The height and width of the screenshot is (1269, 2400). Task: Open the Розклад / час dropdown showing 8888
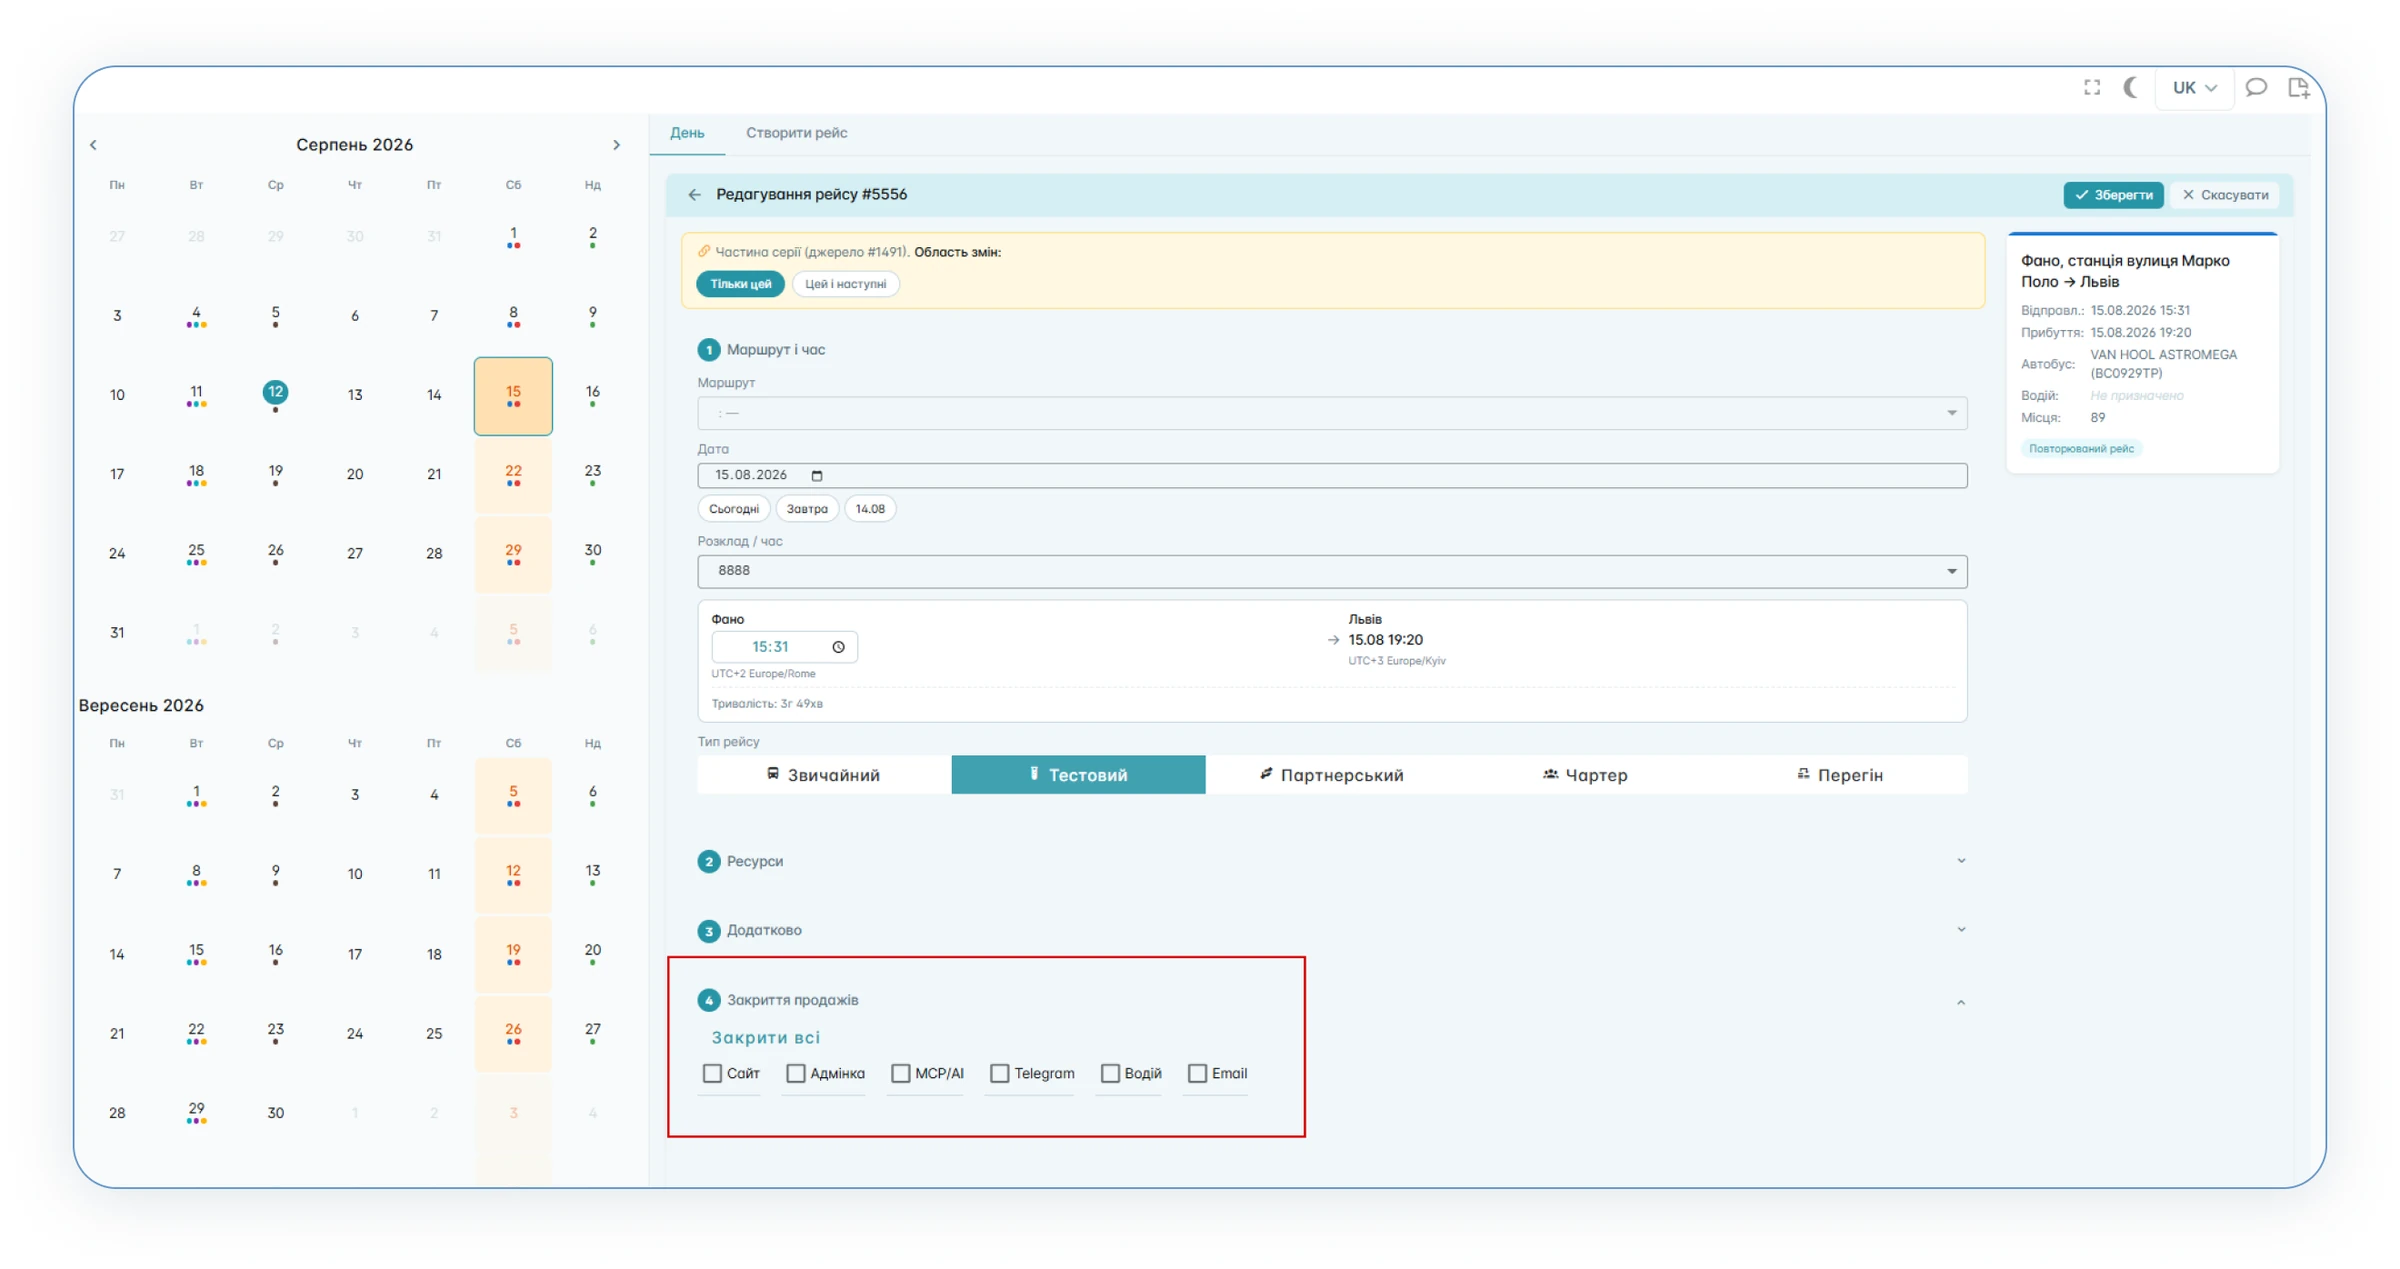pos(1332,571)
